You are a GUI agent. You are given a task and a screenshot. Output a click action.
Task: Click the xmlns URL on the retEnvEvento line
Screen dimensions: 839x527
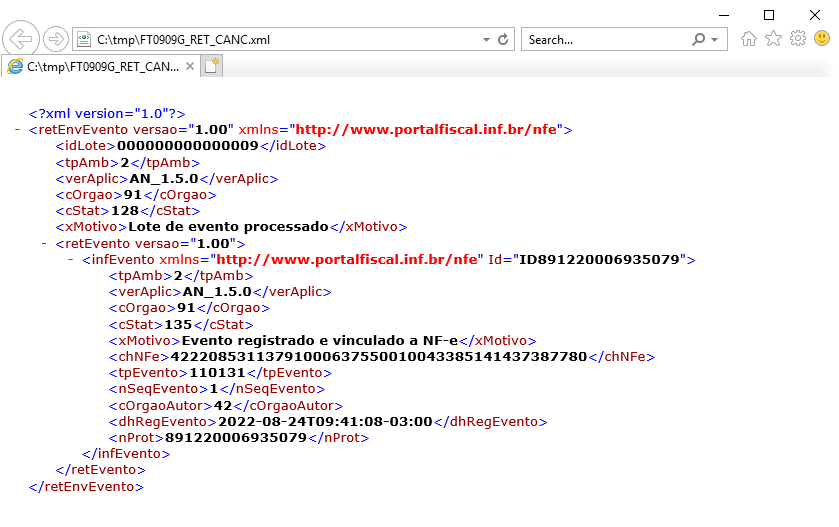click(426, 129)
